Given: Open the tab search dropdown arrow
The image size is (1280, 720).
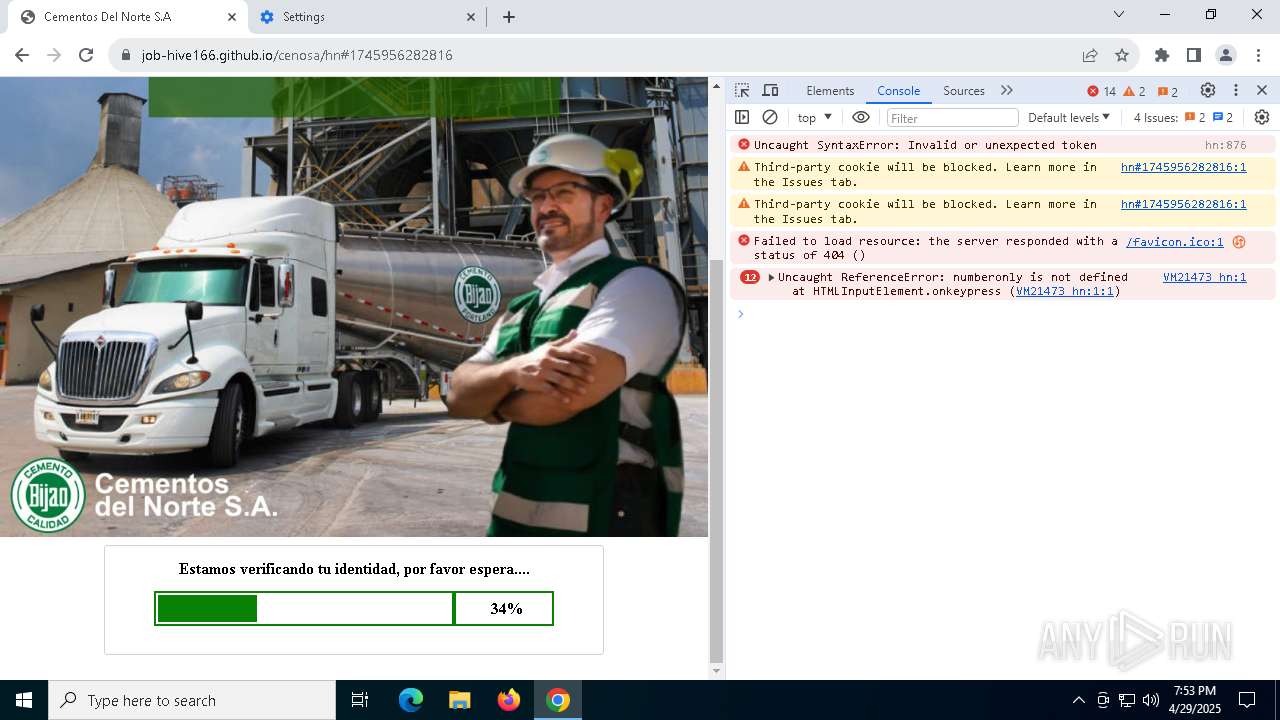Looking at the screenshot, I should coord(1119,14).
